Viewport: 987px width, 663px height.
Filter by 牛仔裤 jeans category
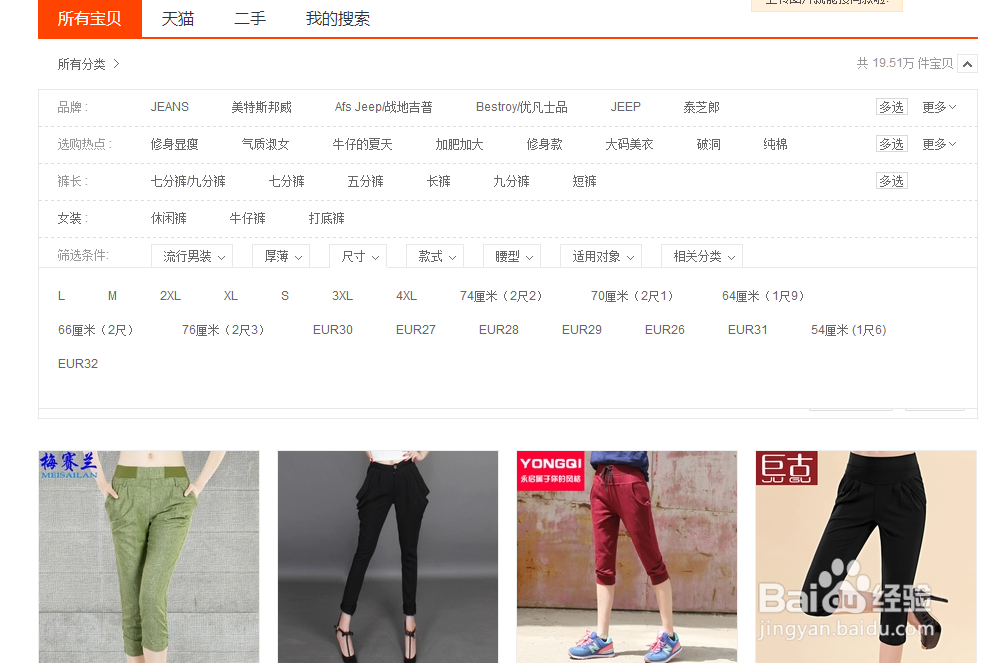click(247, 218)
